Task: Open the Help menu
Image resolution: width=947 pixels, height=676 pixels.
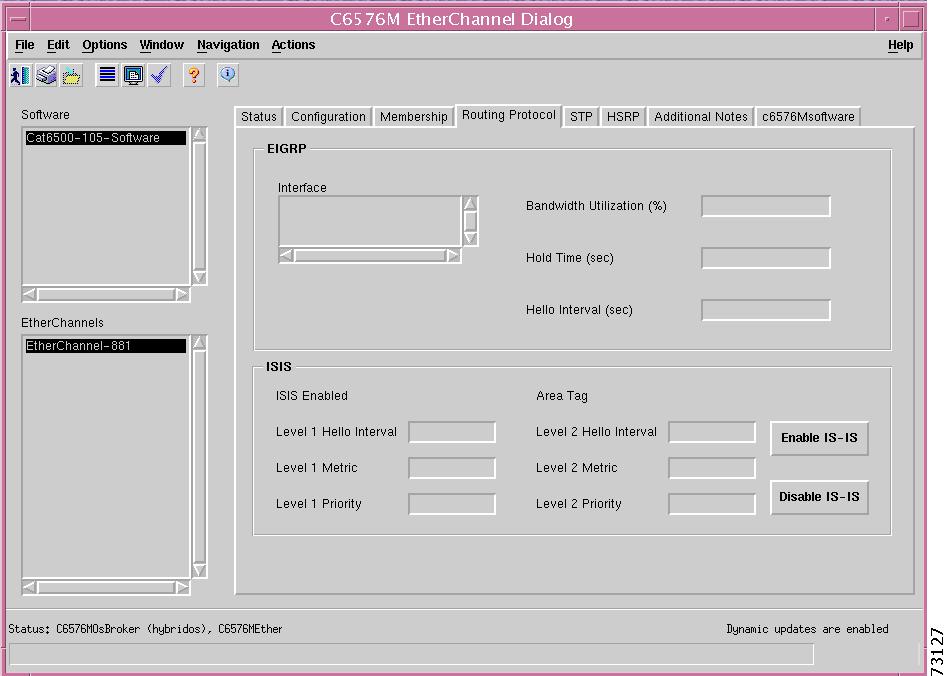Action: click(900, 45)
